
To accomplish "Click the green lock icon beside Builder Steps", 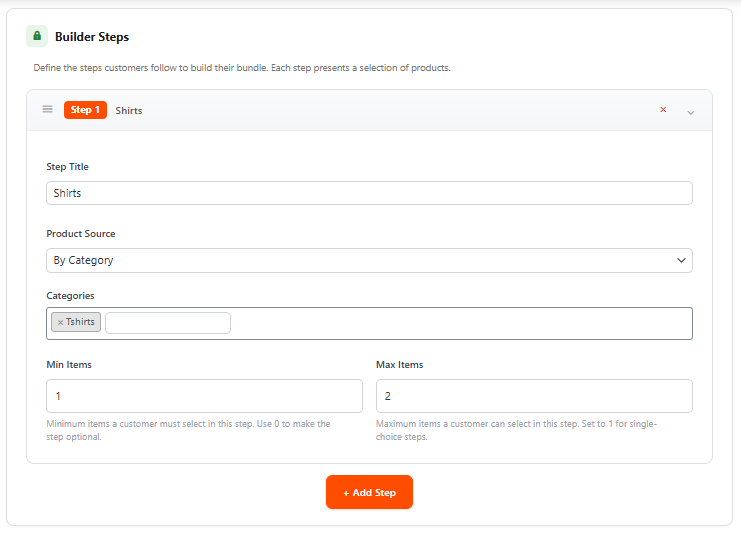I will (x=37, y=36).
